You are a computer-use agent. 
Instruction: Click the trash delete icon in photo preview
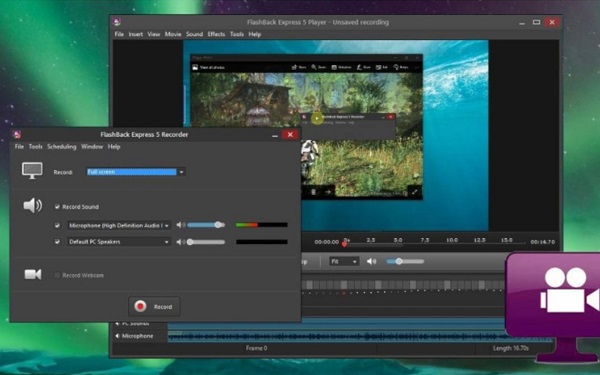(313, 192)
